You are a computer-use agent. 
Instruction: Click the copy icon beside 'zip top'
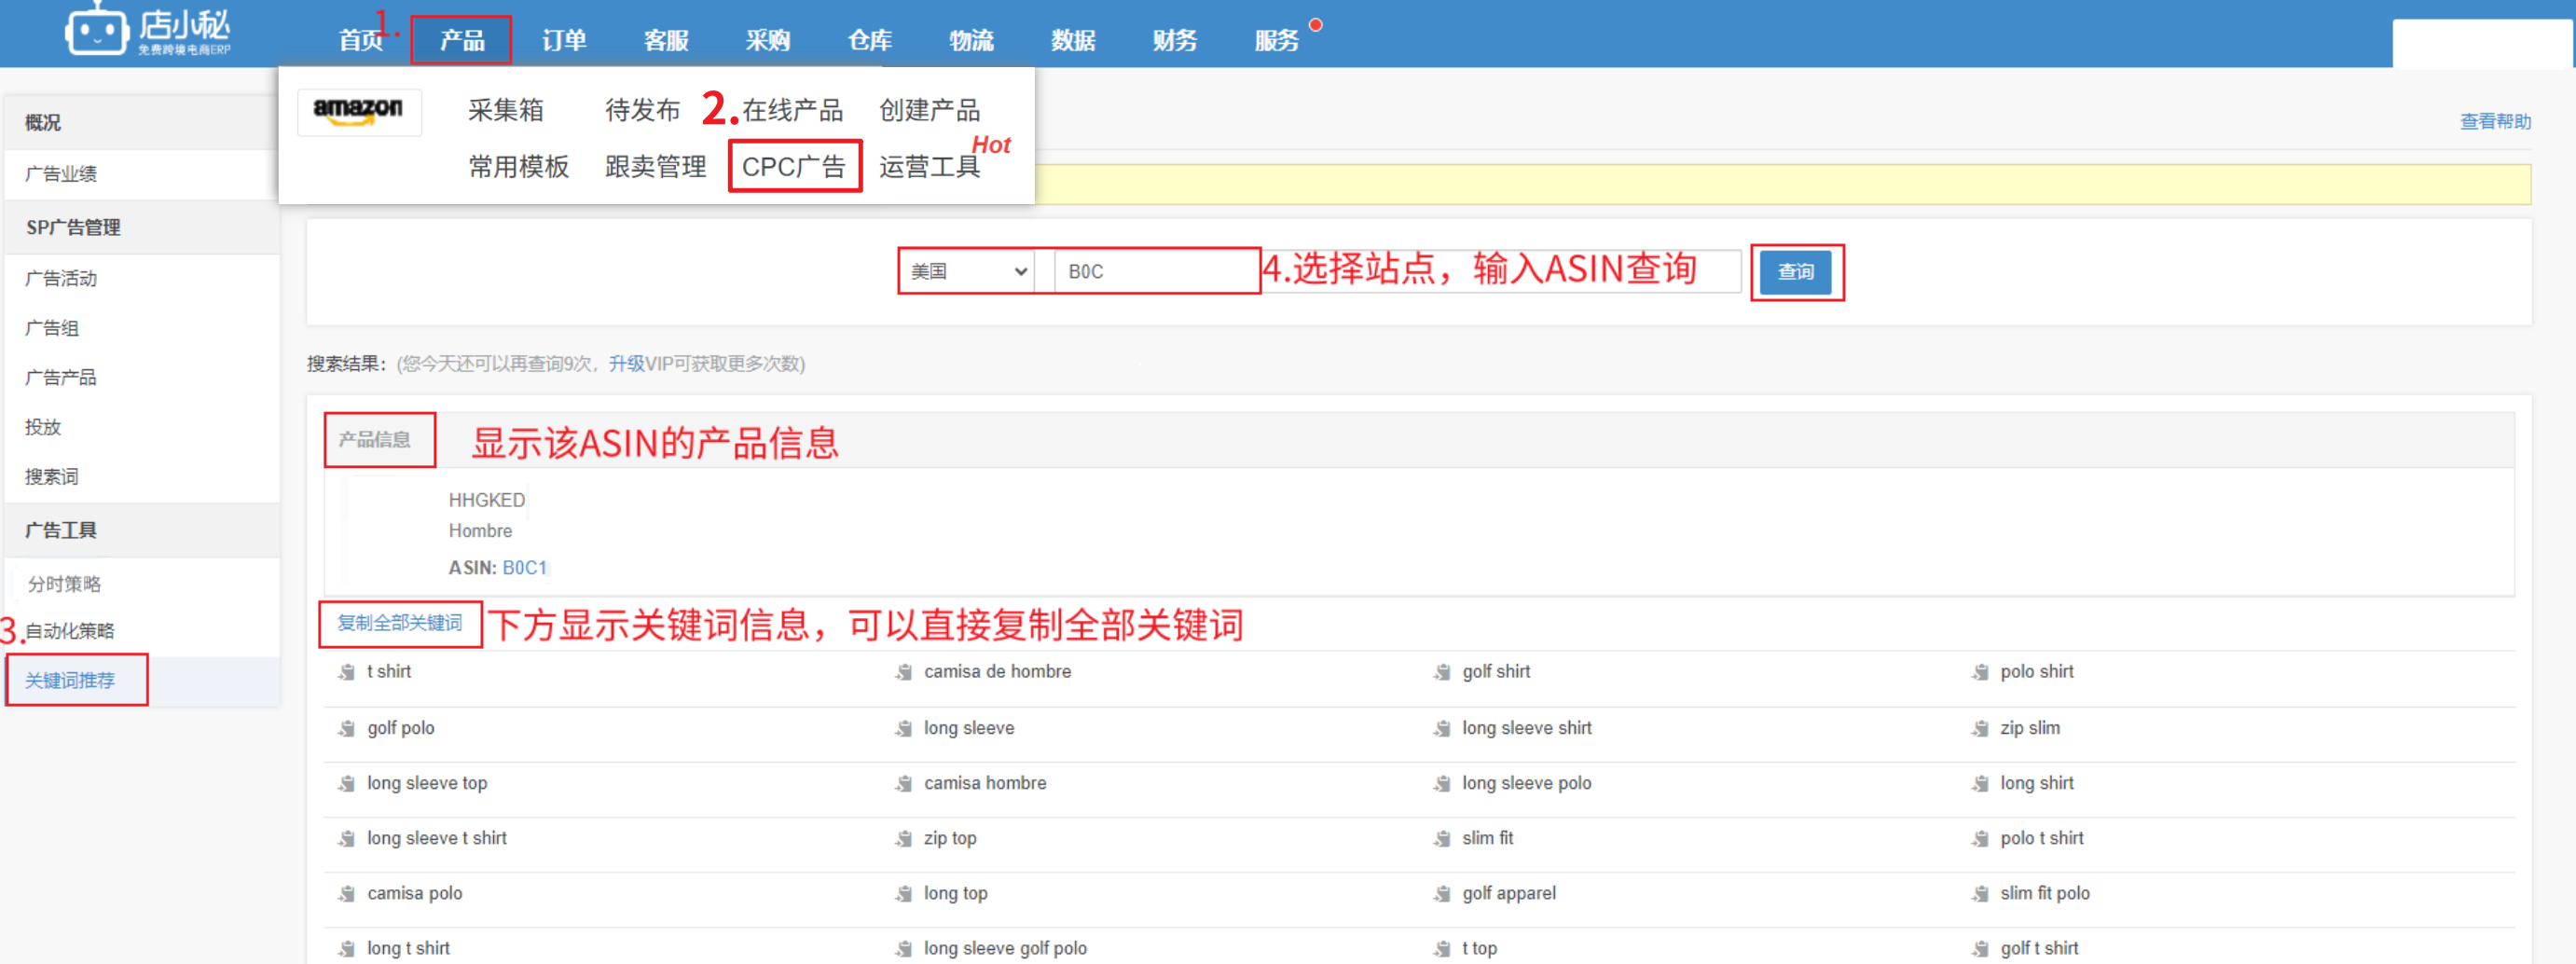pos(904,838)
